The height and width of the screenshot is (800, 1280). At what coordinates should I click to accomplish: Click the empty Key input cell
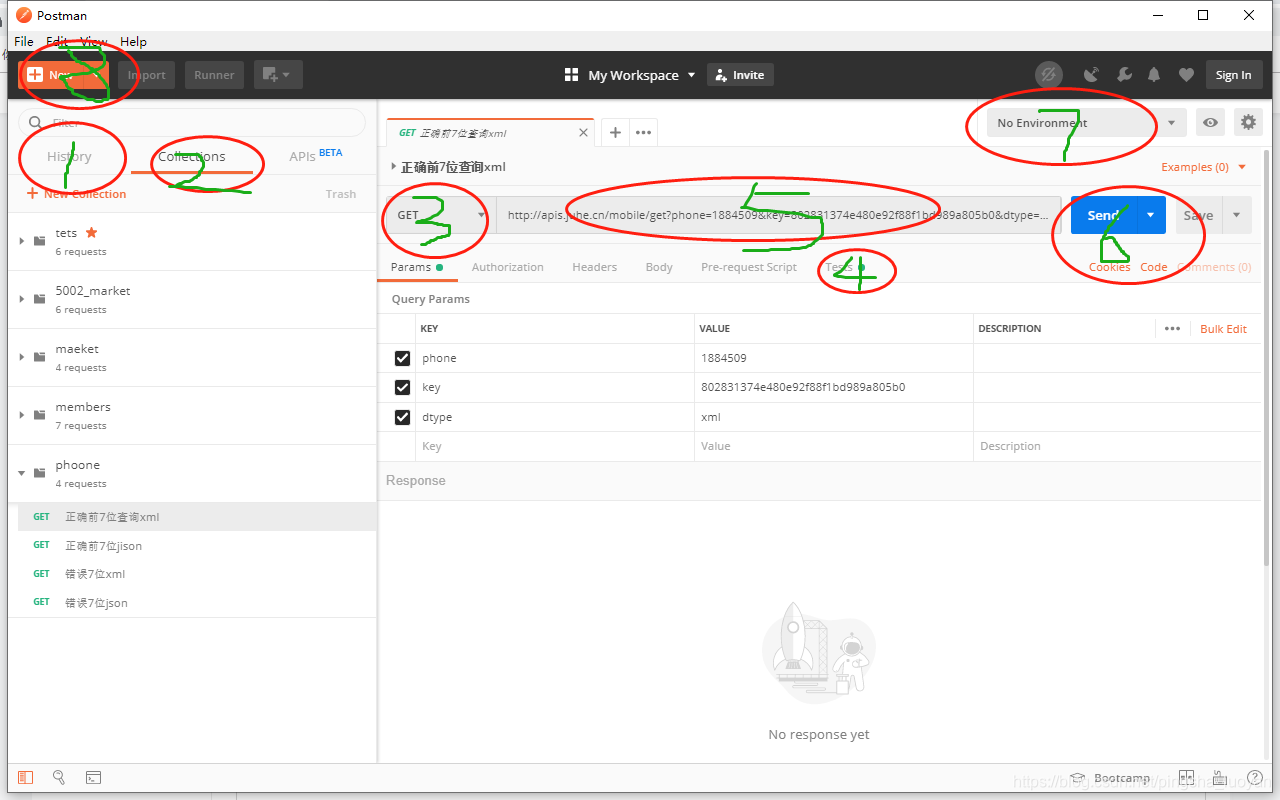(x=555, y=446)
